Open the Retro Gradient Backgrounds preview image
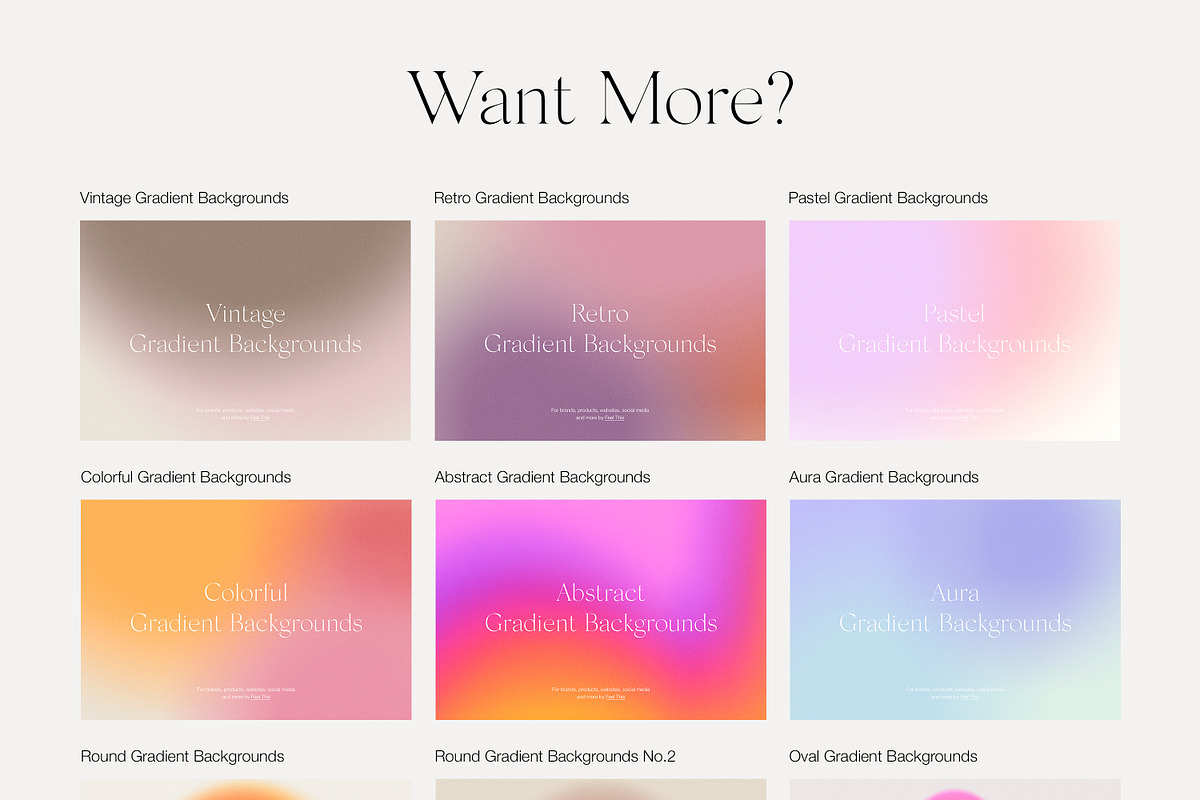 [x=600, y=330]
